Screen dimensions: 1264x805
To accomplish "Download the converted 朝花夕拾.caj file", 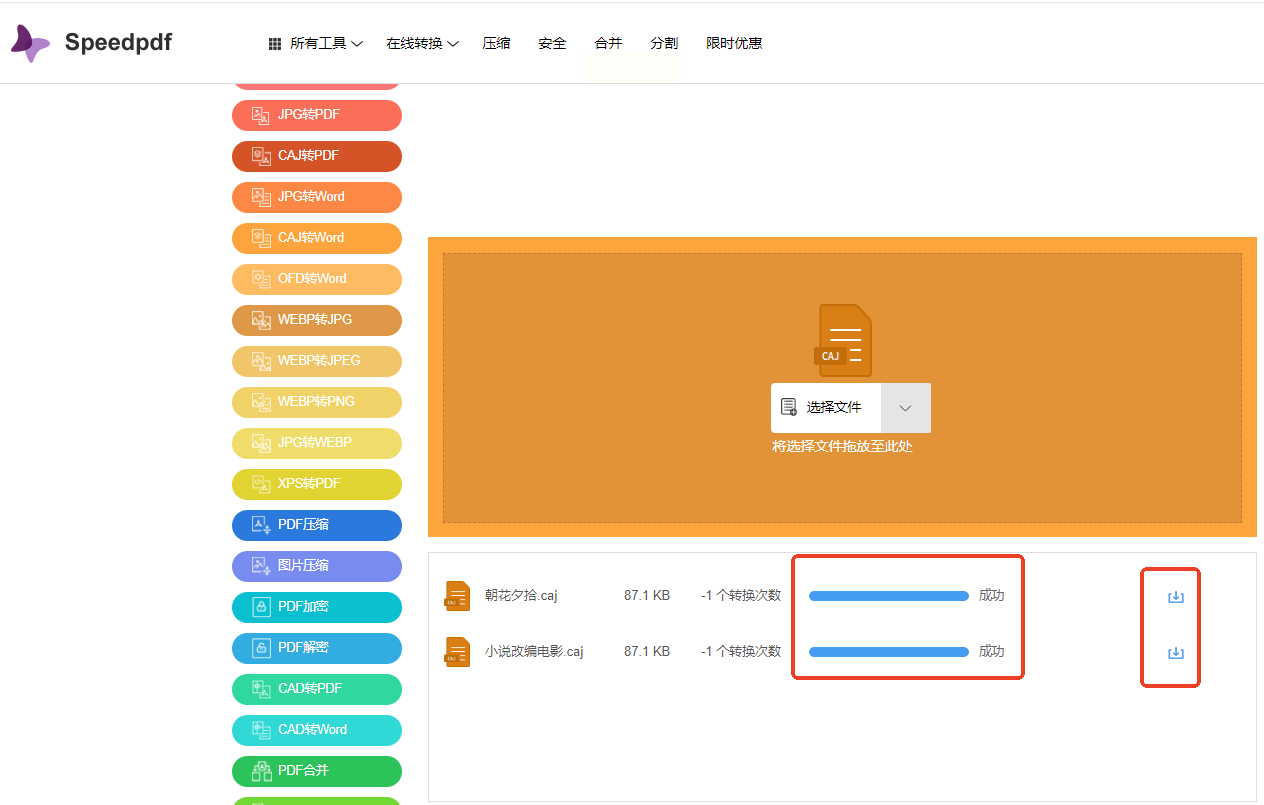I will (x=1176, y=597).
